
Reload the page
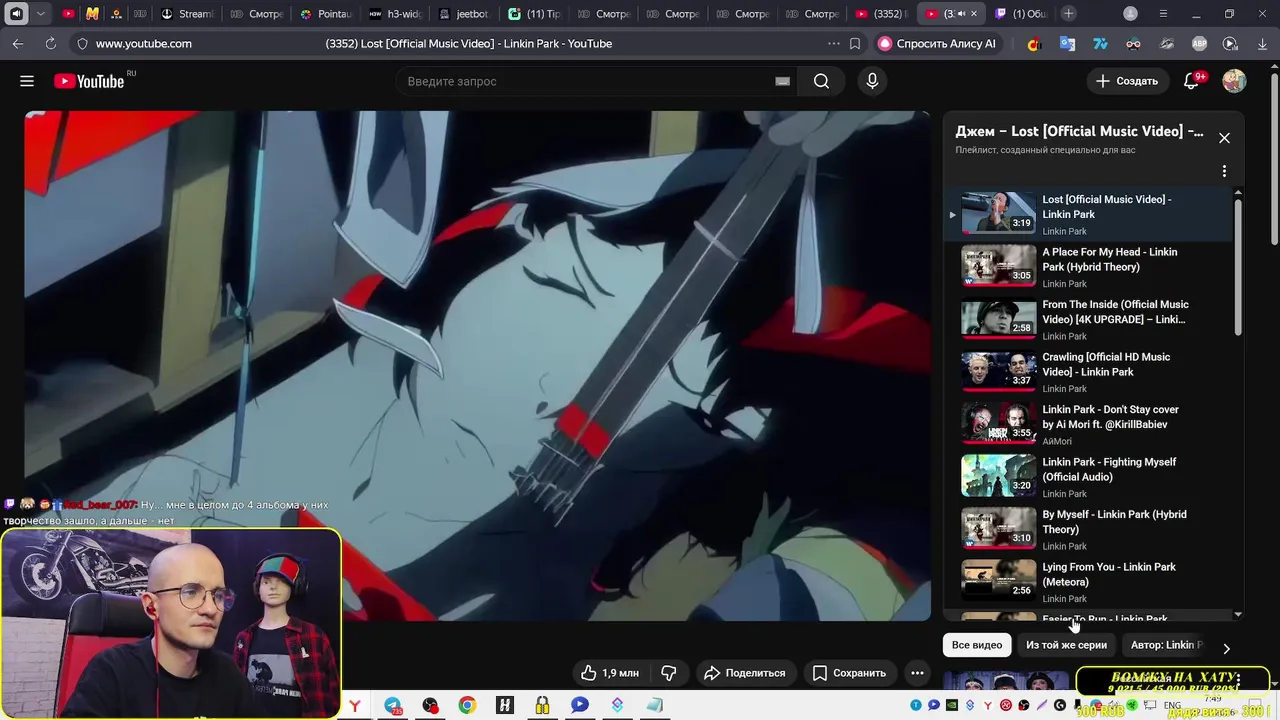coord(50,43)
